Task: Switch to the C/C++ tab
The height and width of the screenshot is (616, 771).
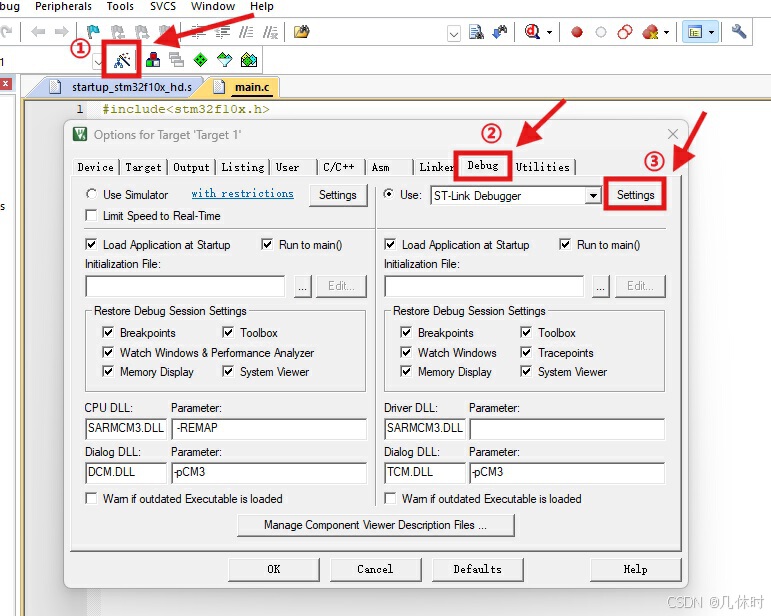Action: point(339,167)
